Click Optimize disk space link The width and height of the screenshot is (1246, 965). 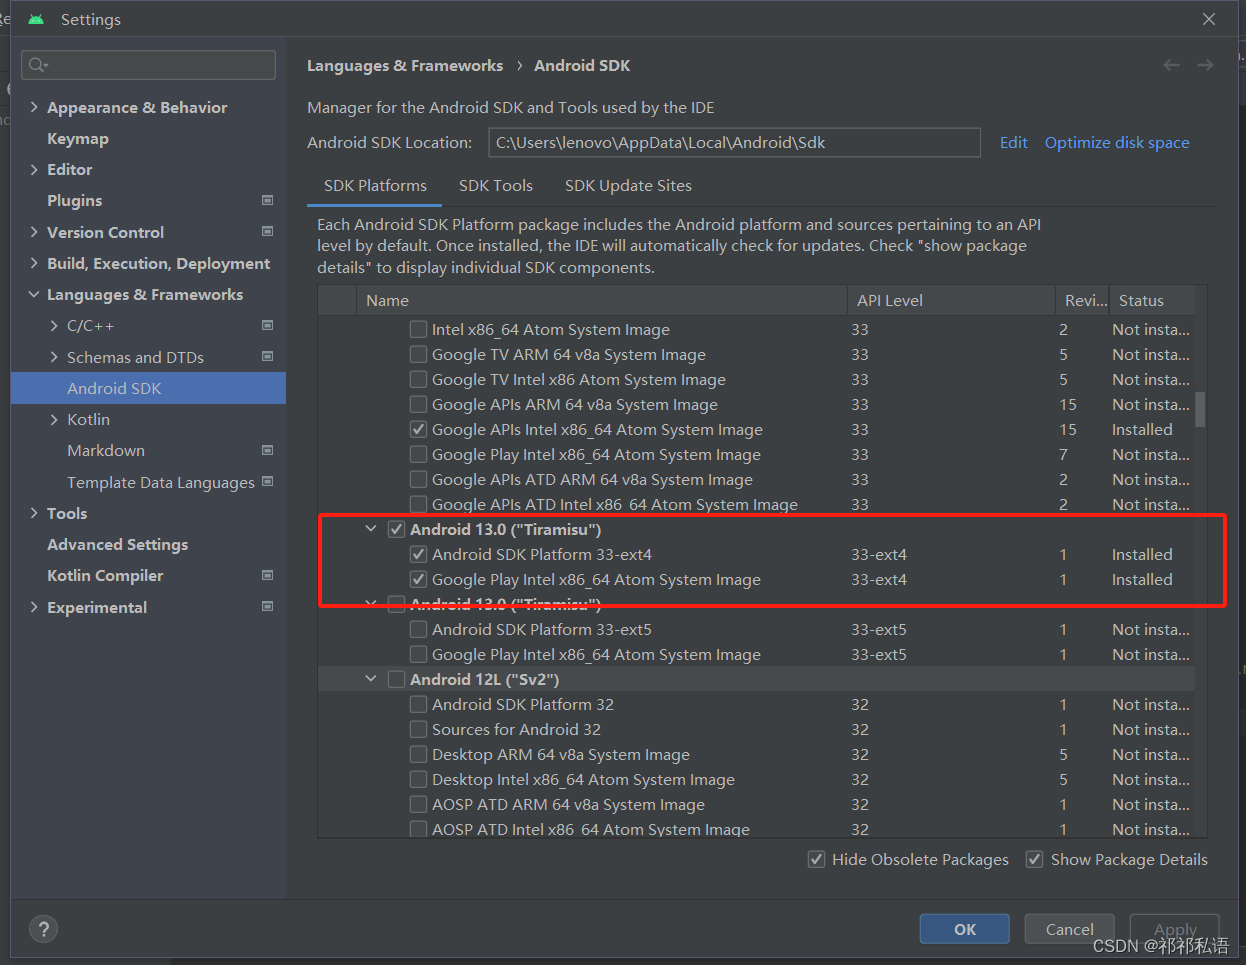coord(1117,142)
